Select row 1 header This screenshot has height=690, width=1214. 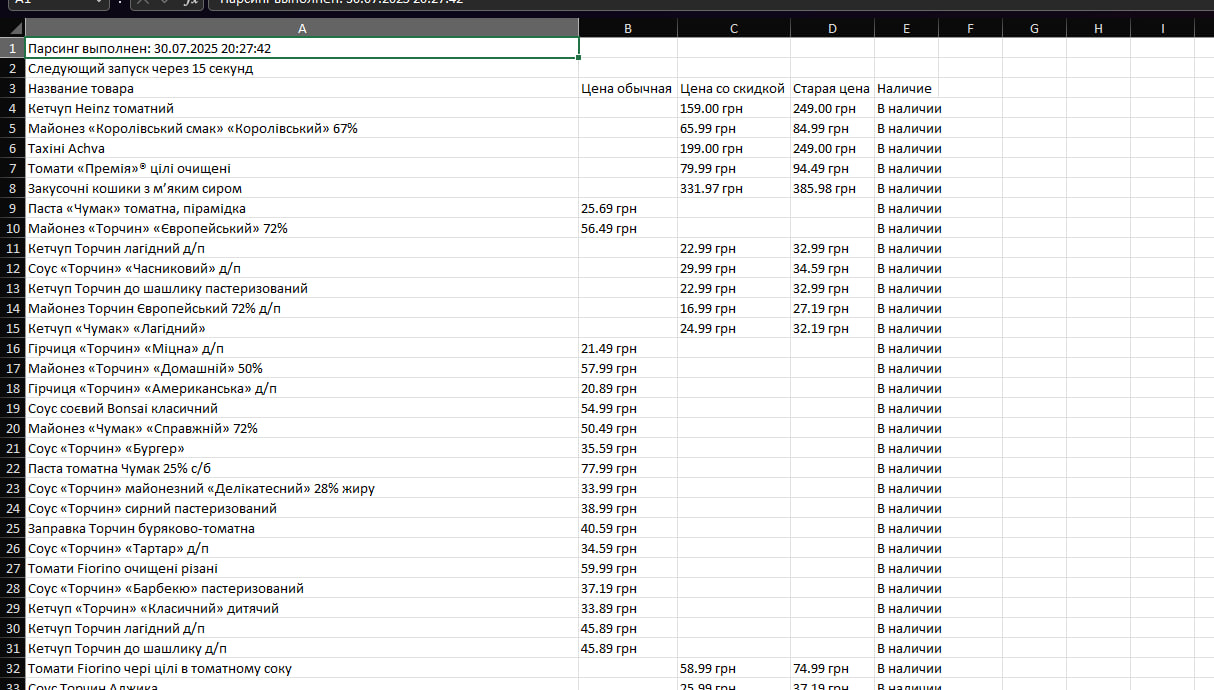point(12,48)
